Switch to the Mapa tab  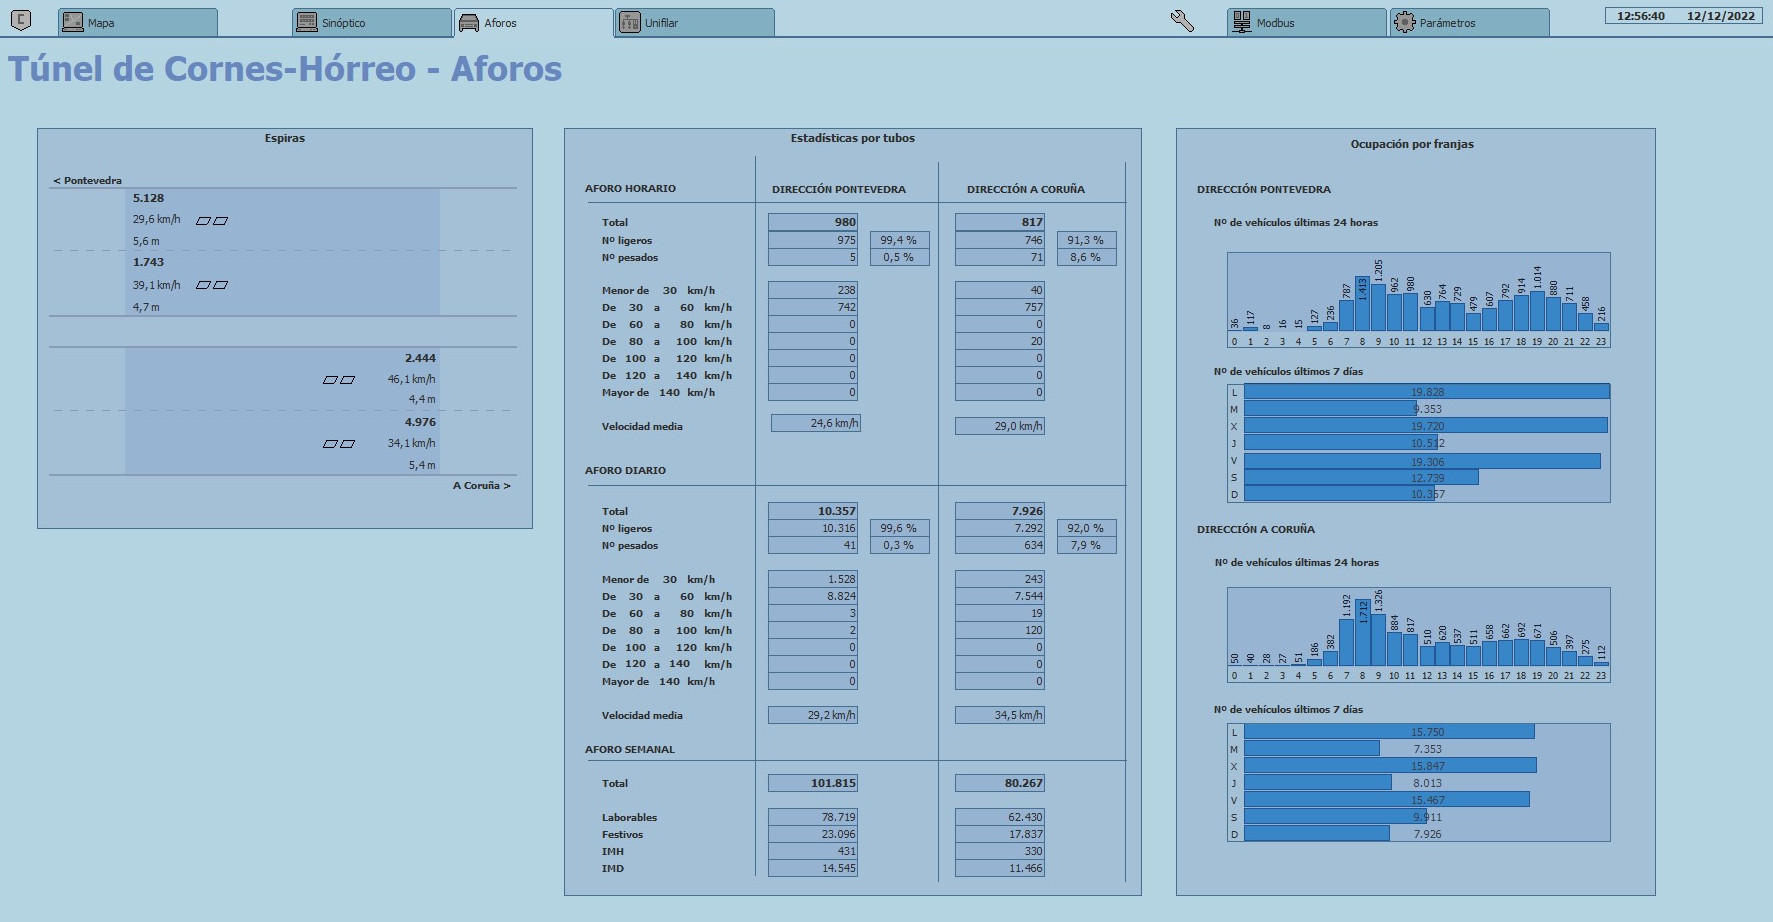(138, 22)
